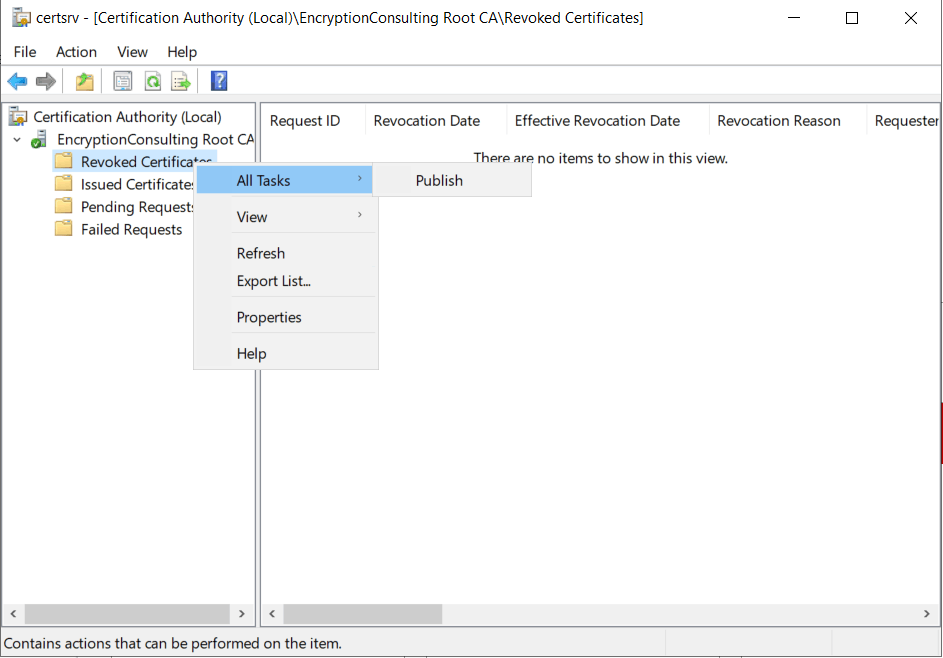Click right arrow of tree pane scrollbar

[242, 613]
